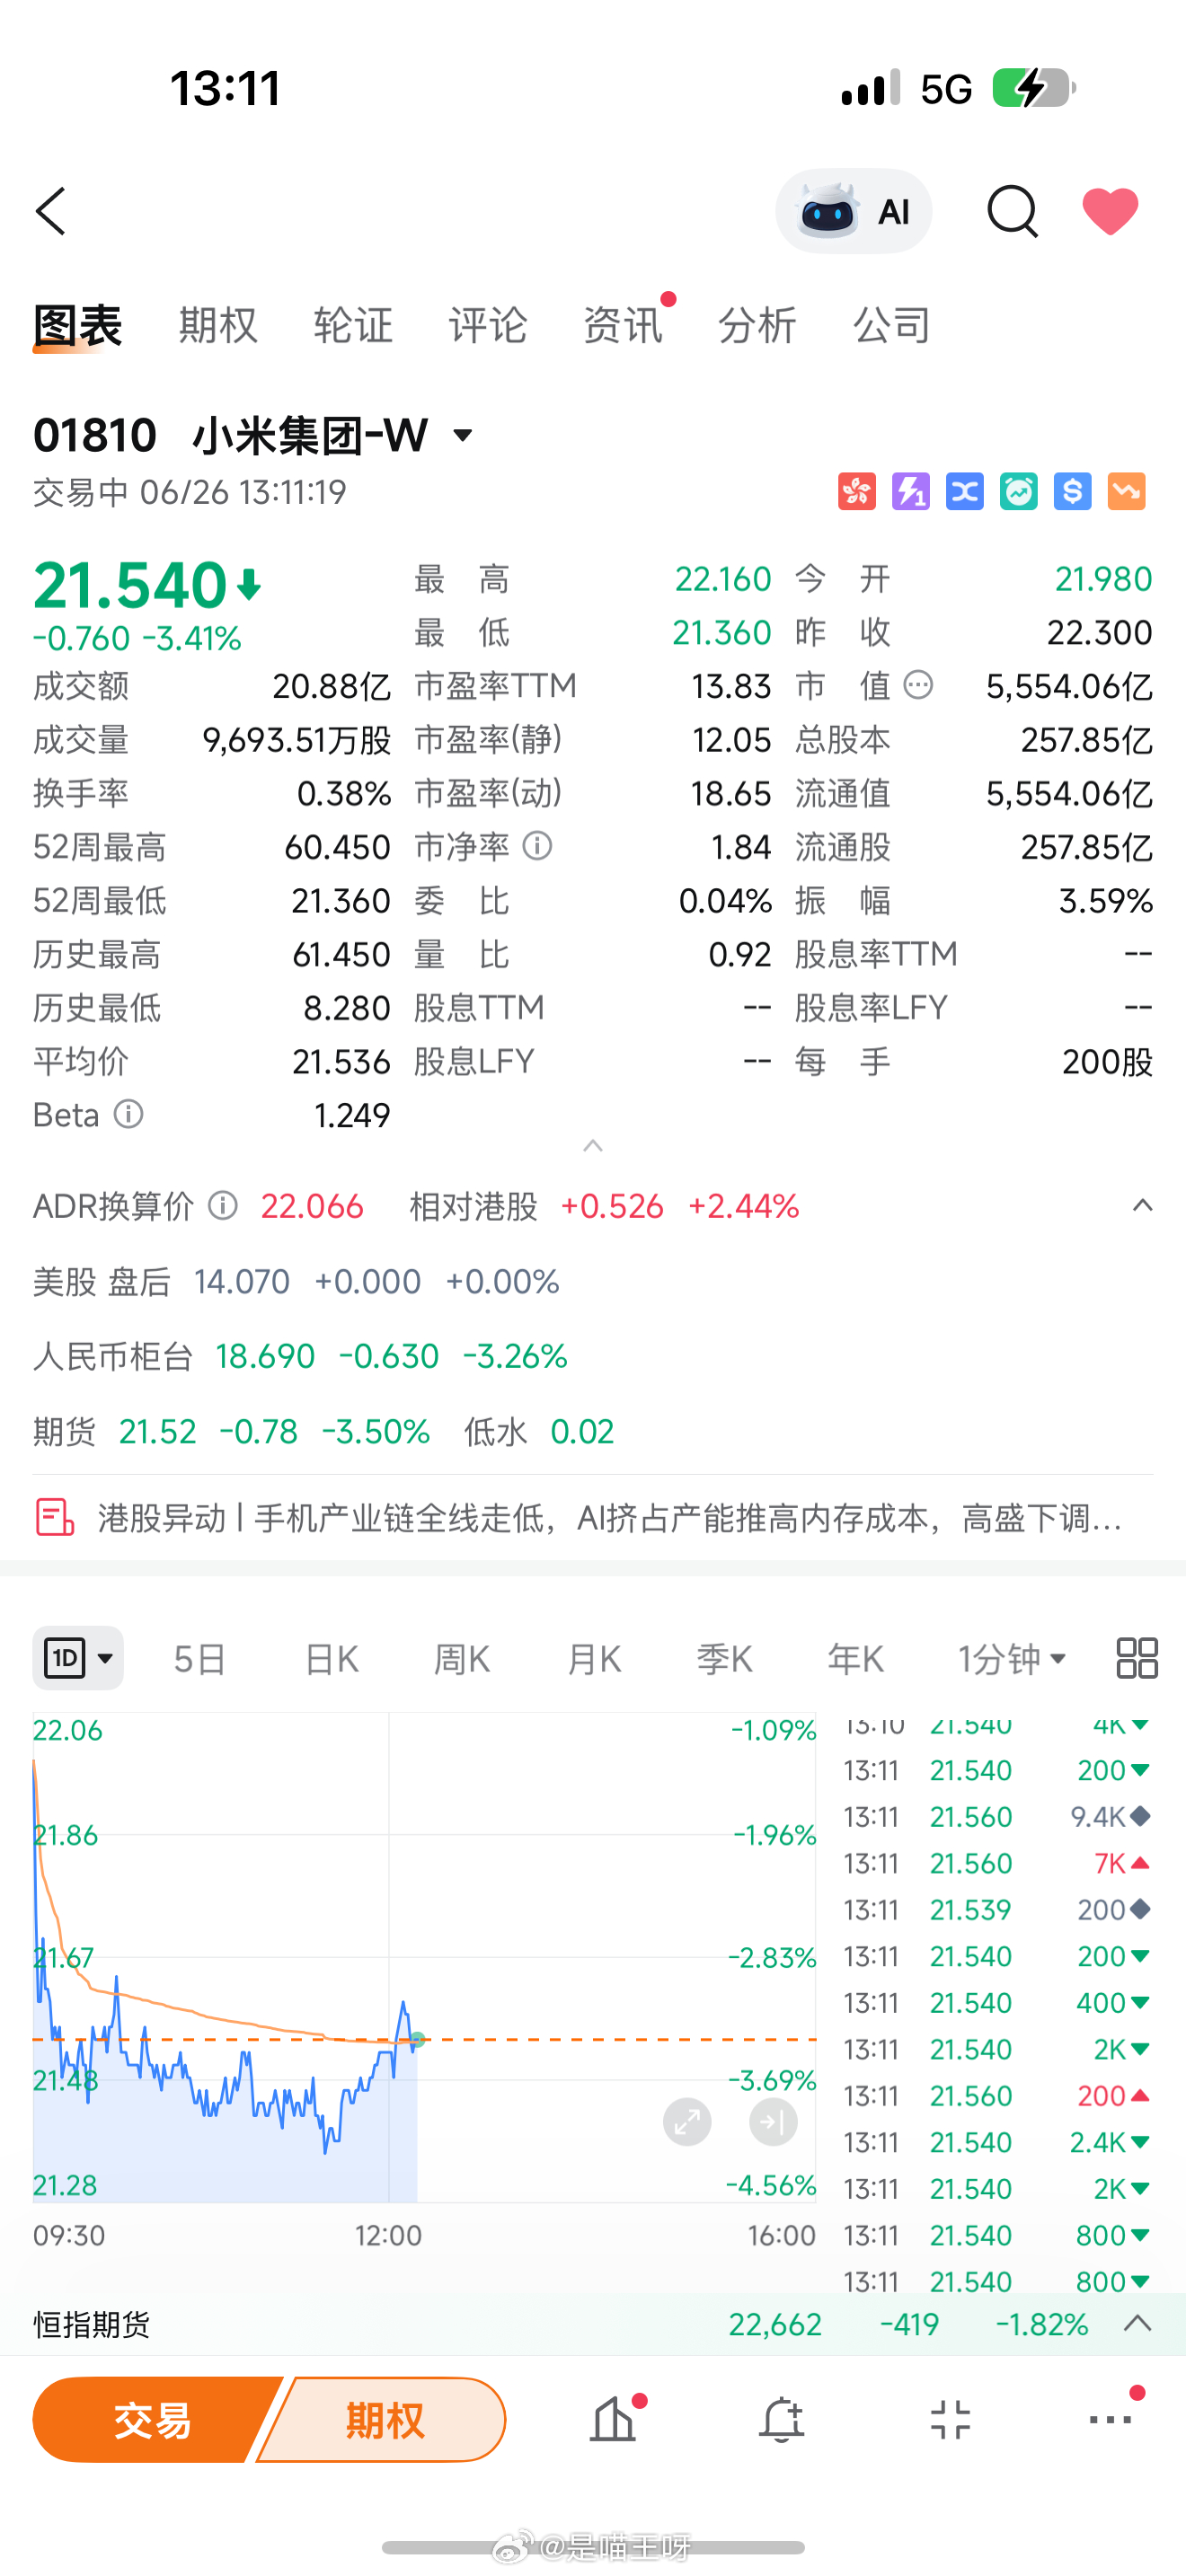Tap the chart jump-to-latest arrow icon
1186x2576 pixels.
click(x=773, y=2121)
